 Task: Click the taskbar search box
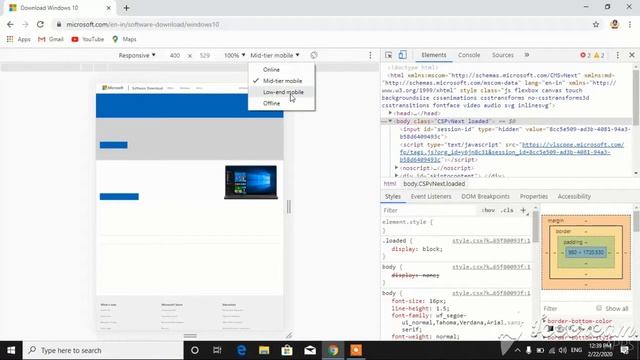pos(103,350)
